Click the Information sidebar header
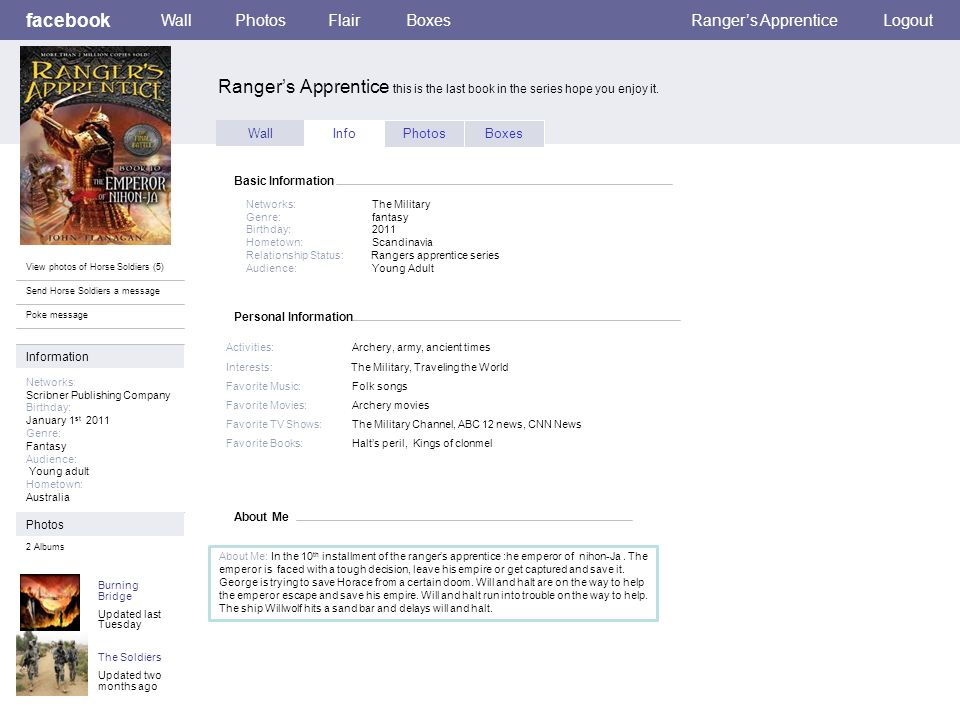This screenshot has height=720, width=960. [100, 356]
